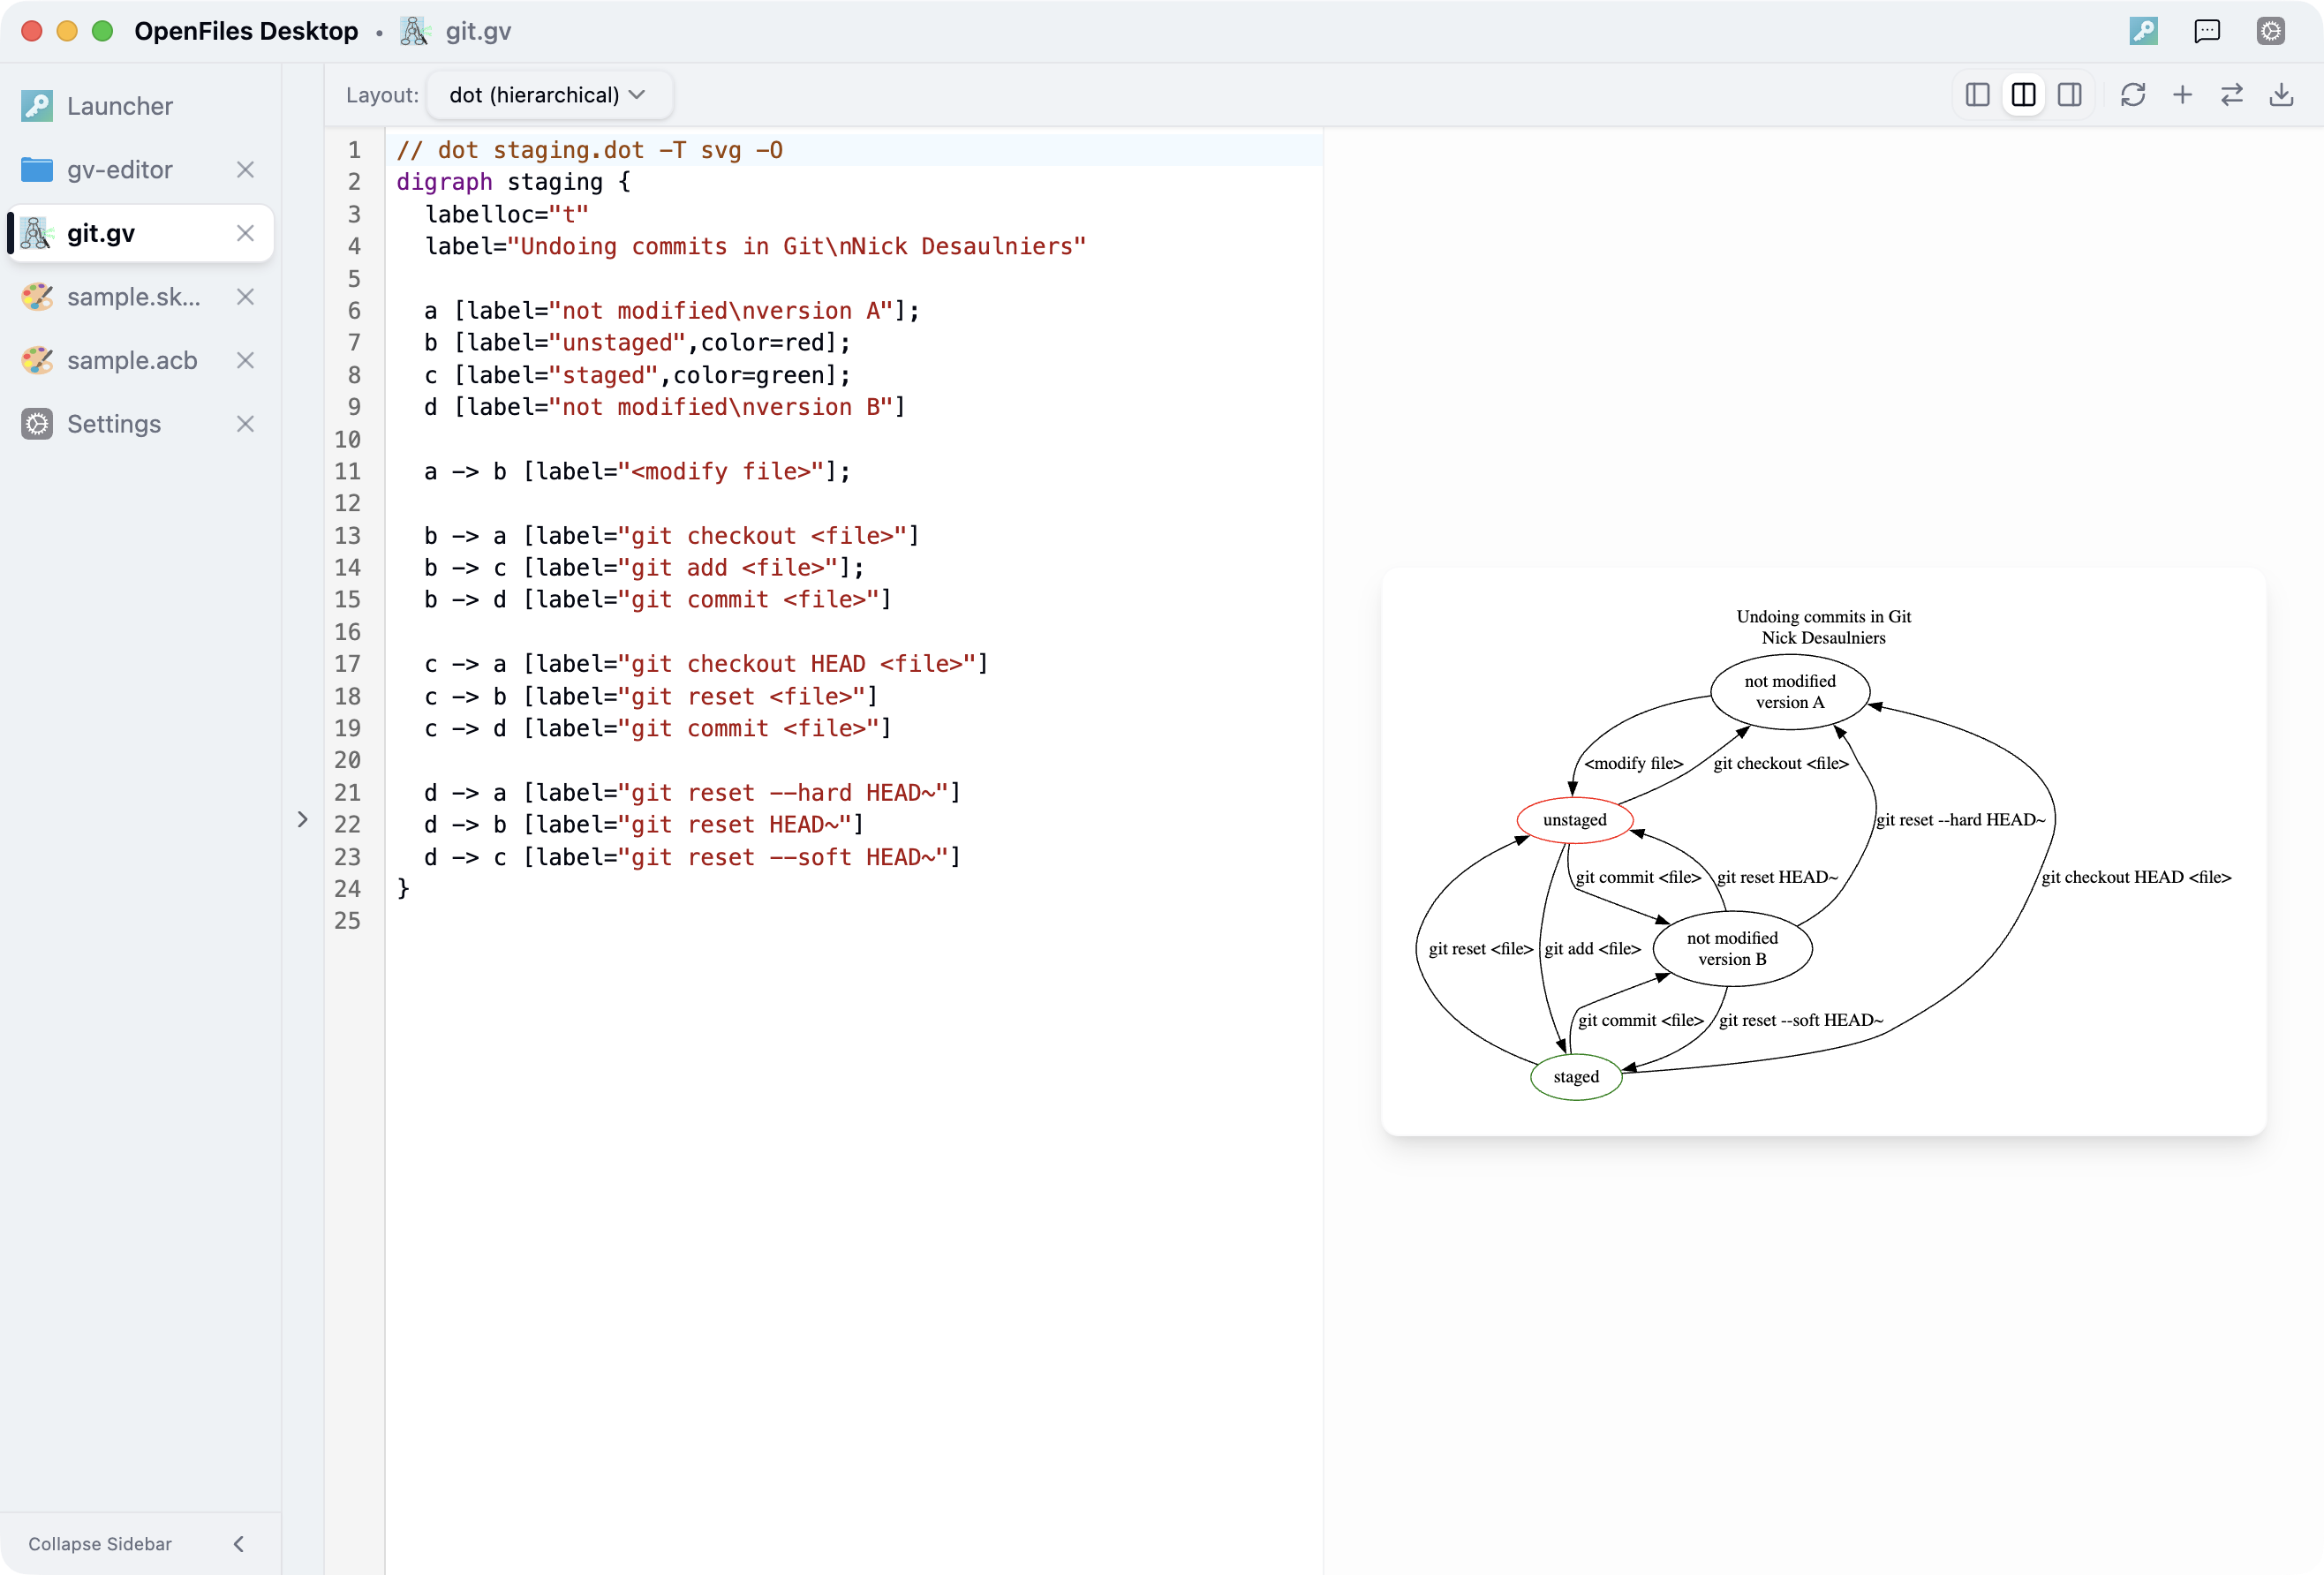Click line number 1 in the gutter
Image resolution: width=2324 pixels, height=1575 pixels.
354,150
